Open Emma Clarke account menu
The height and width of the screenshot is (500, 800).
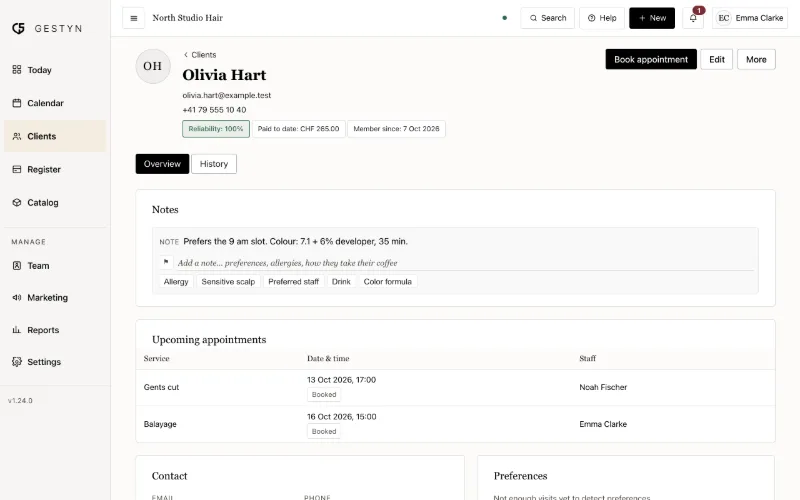click(x=750, y=18)
